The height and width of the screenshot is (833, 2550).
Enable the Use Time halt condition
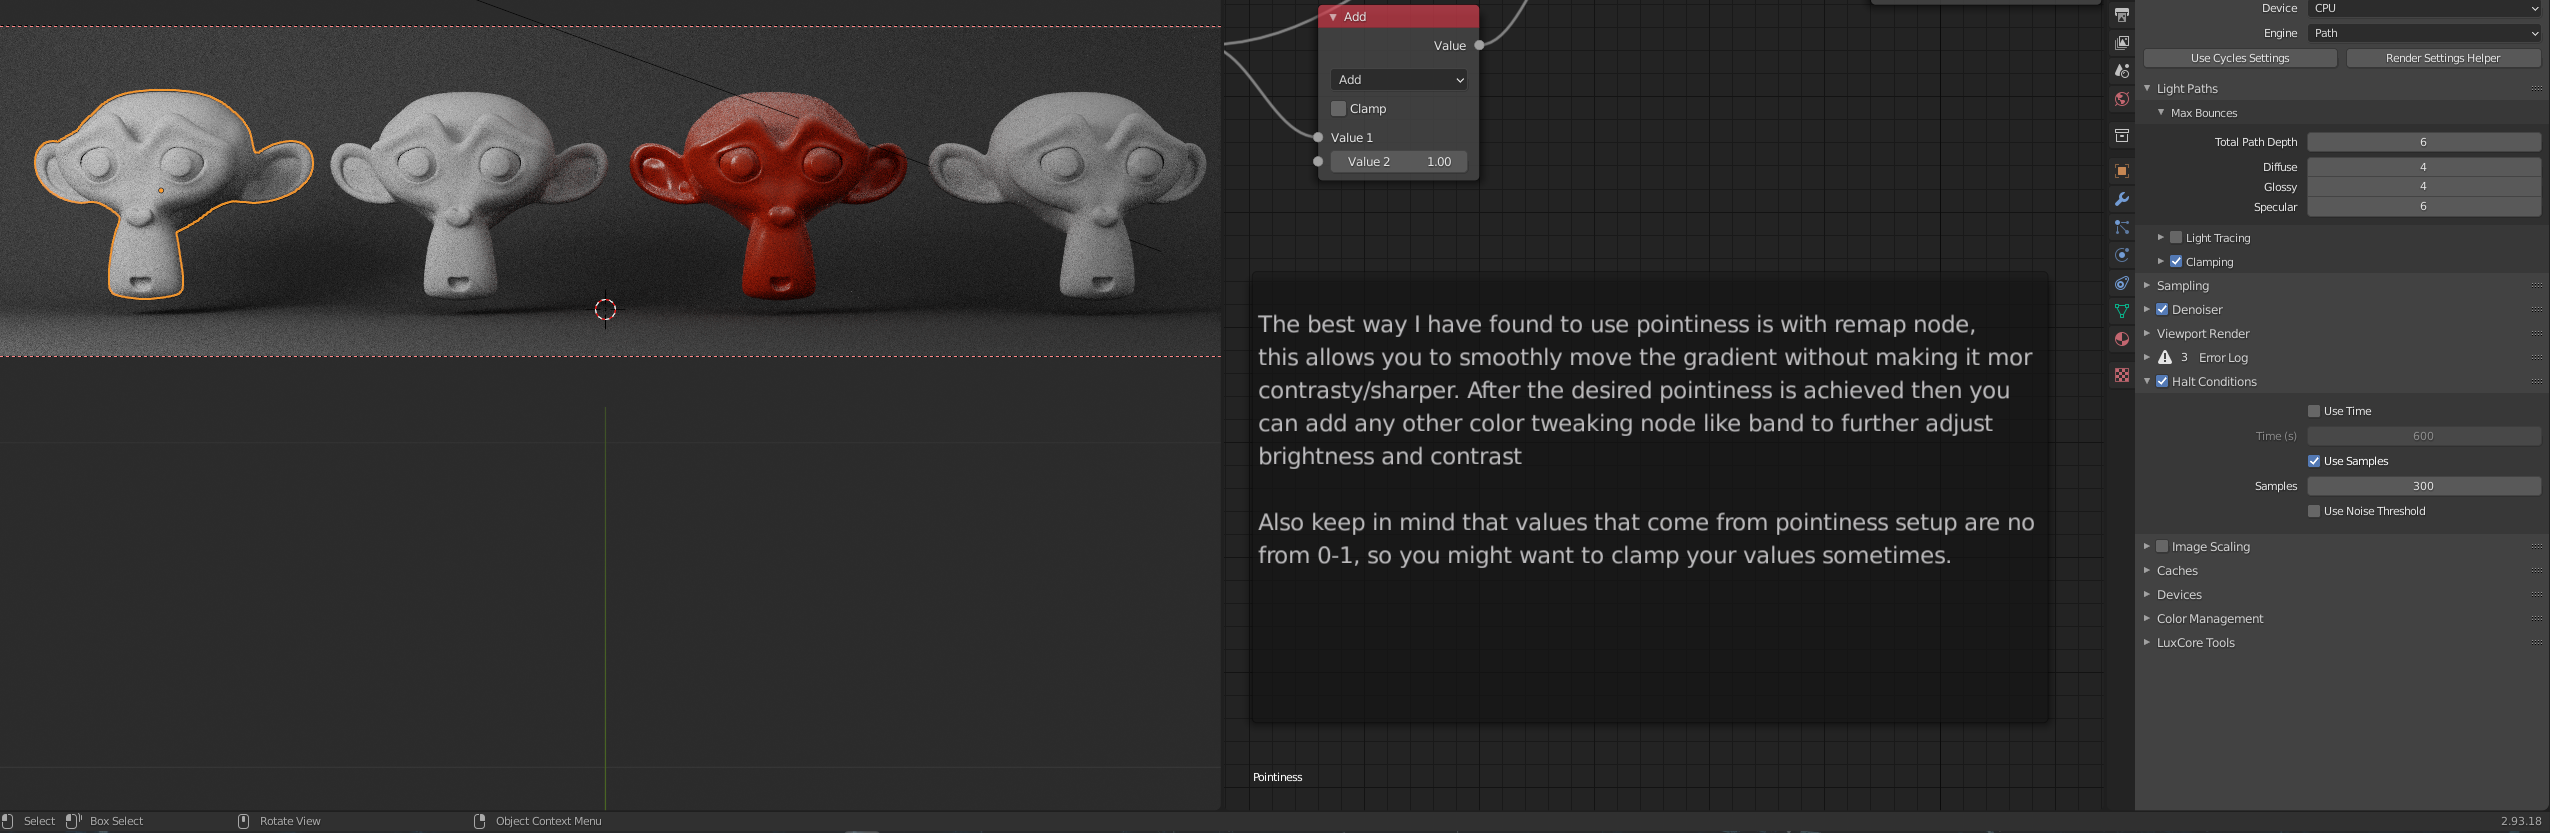click(2313, 411)
